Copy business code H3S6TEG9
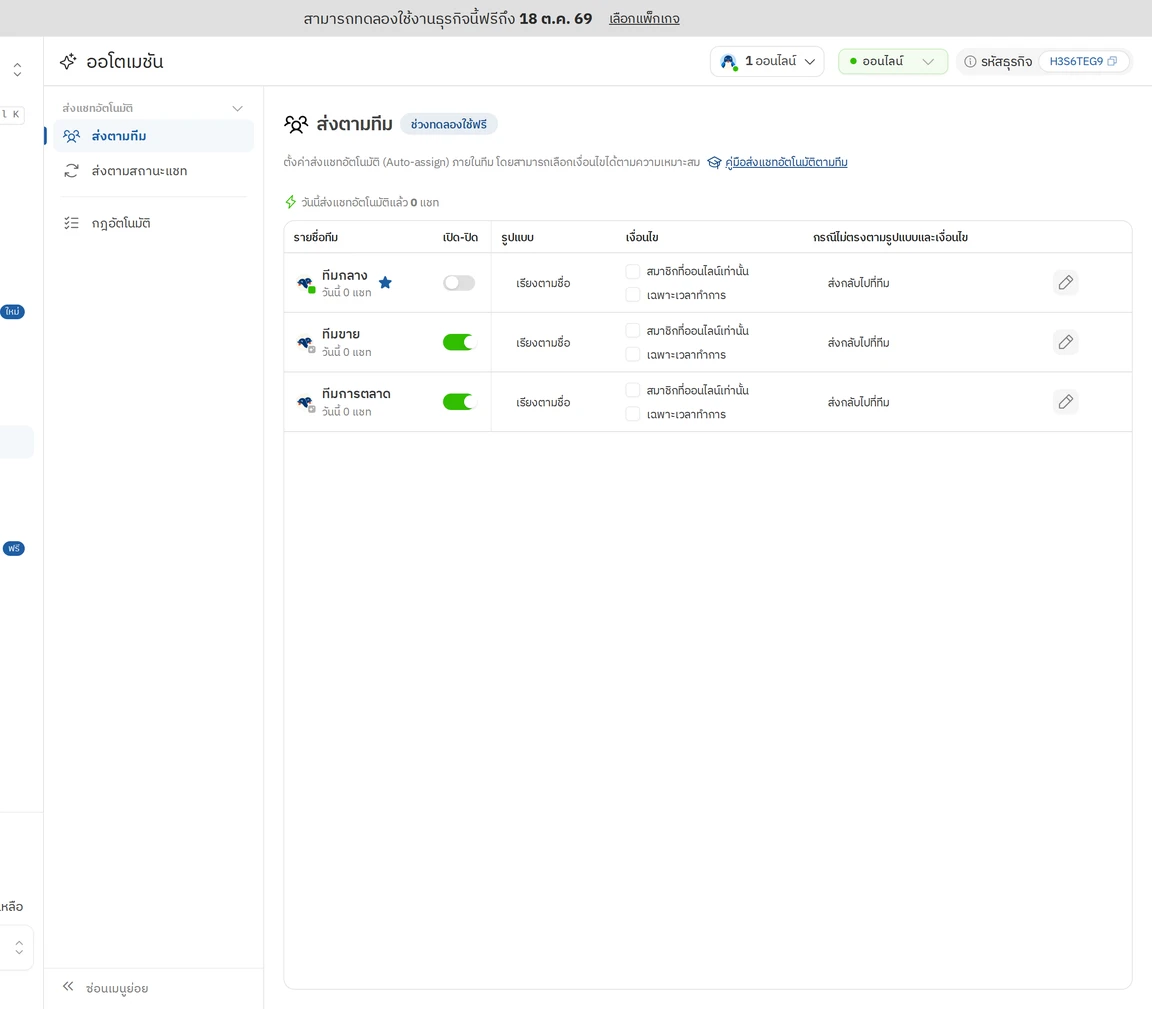1152x1009 pixels. click(1112, 61)
